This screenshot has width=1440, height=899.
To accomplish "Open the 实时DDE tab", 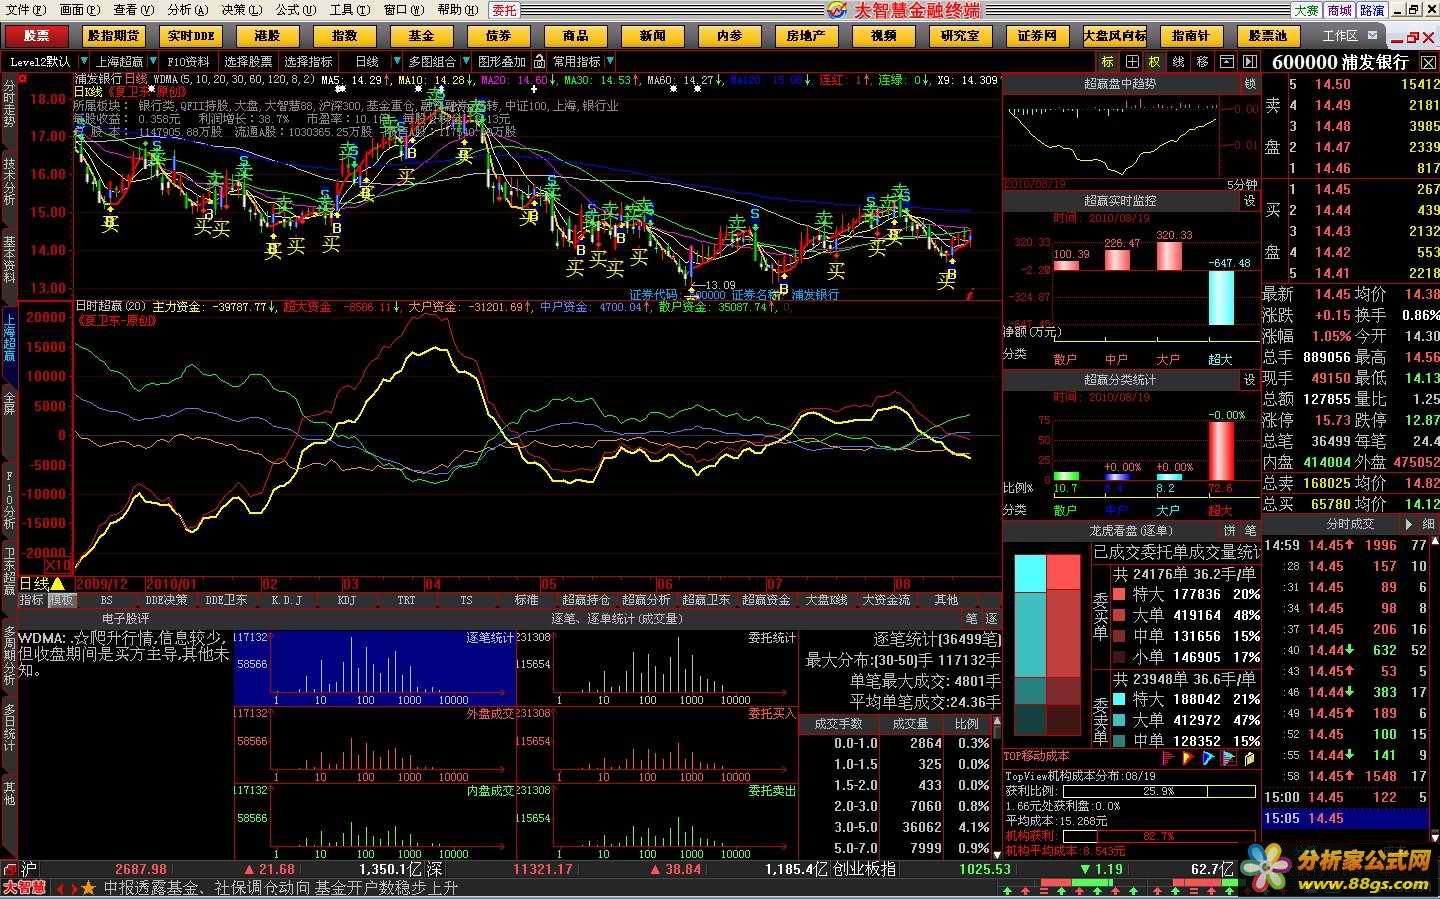I will tap(191, 36).
